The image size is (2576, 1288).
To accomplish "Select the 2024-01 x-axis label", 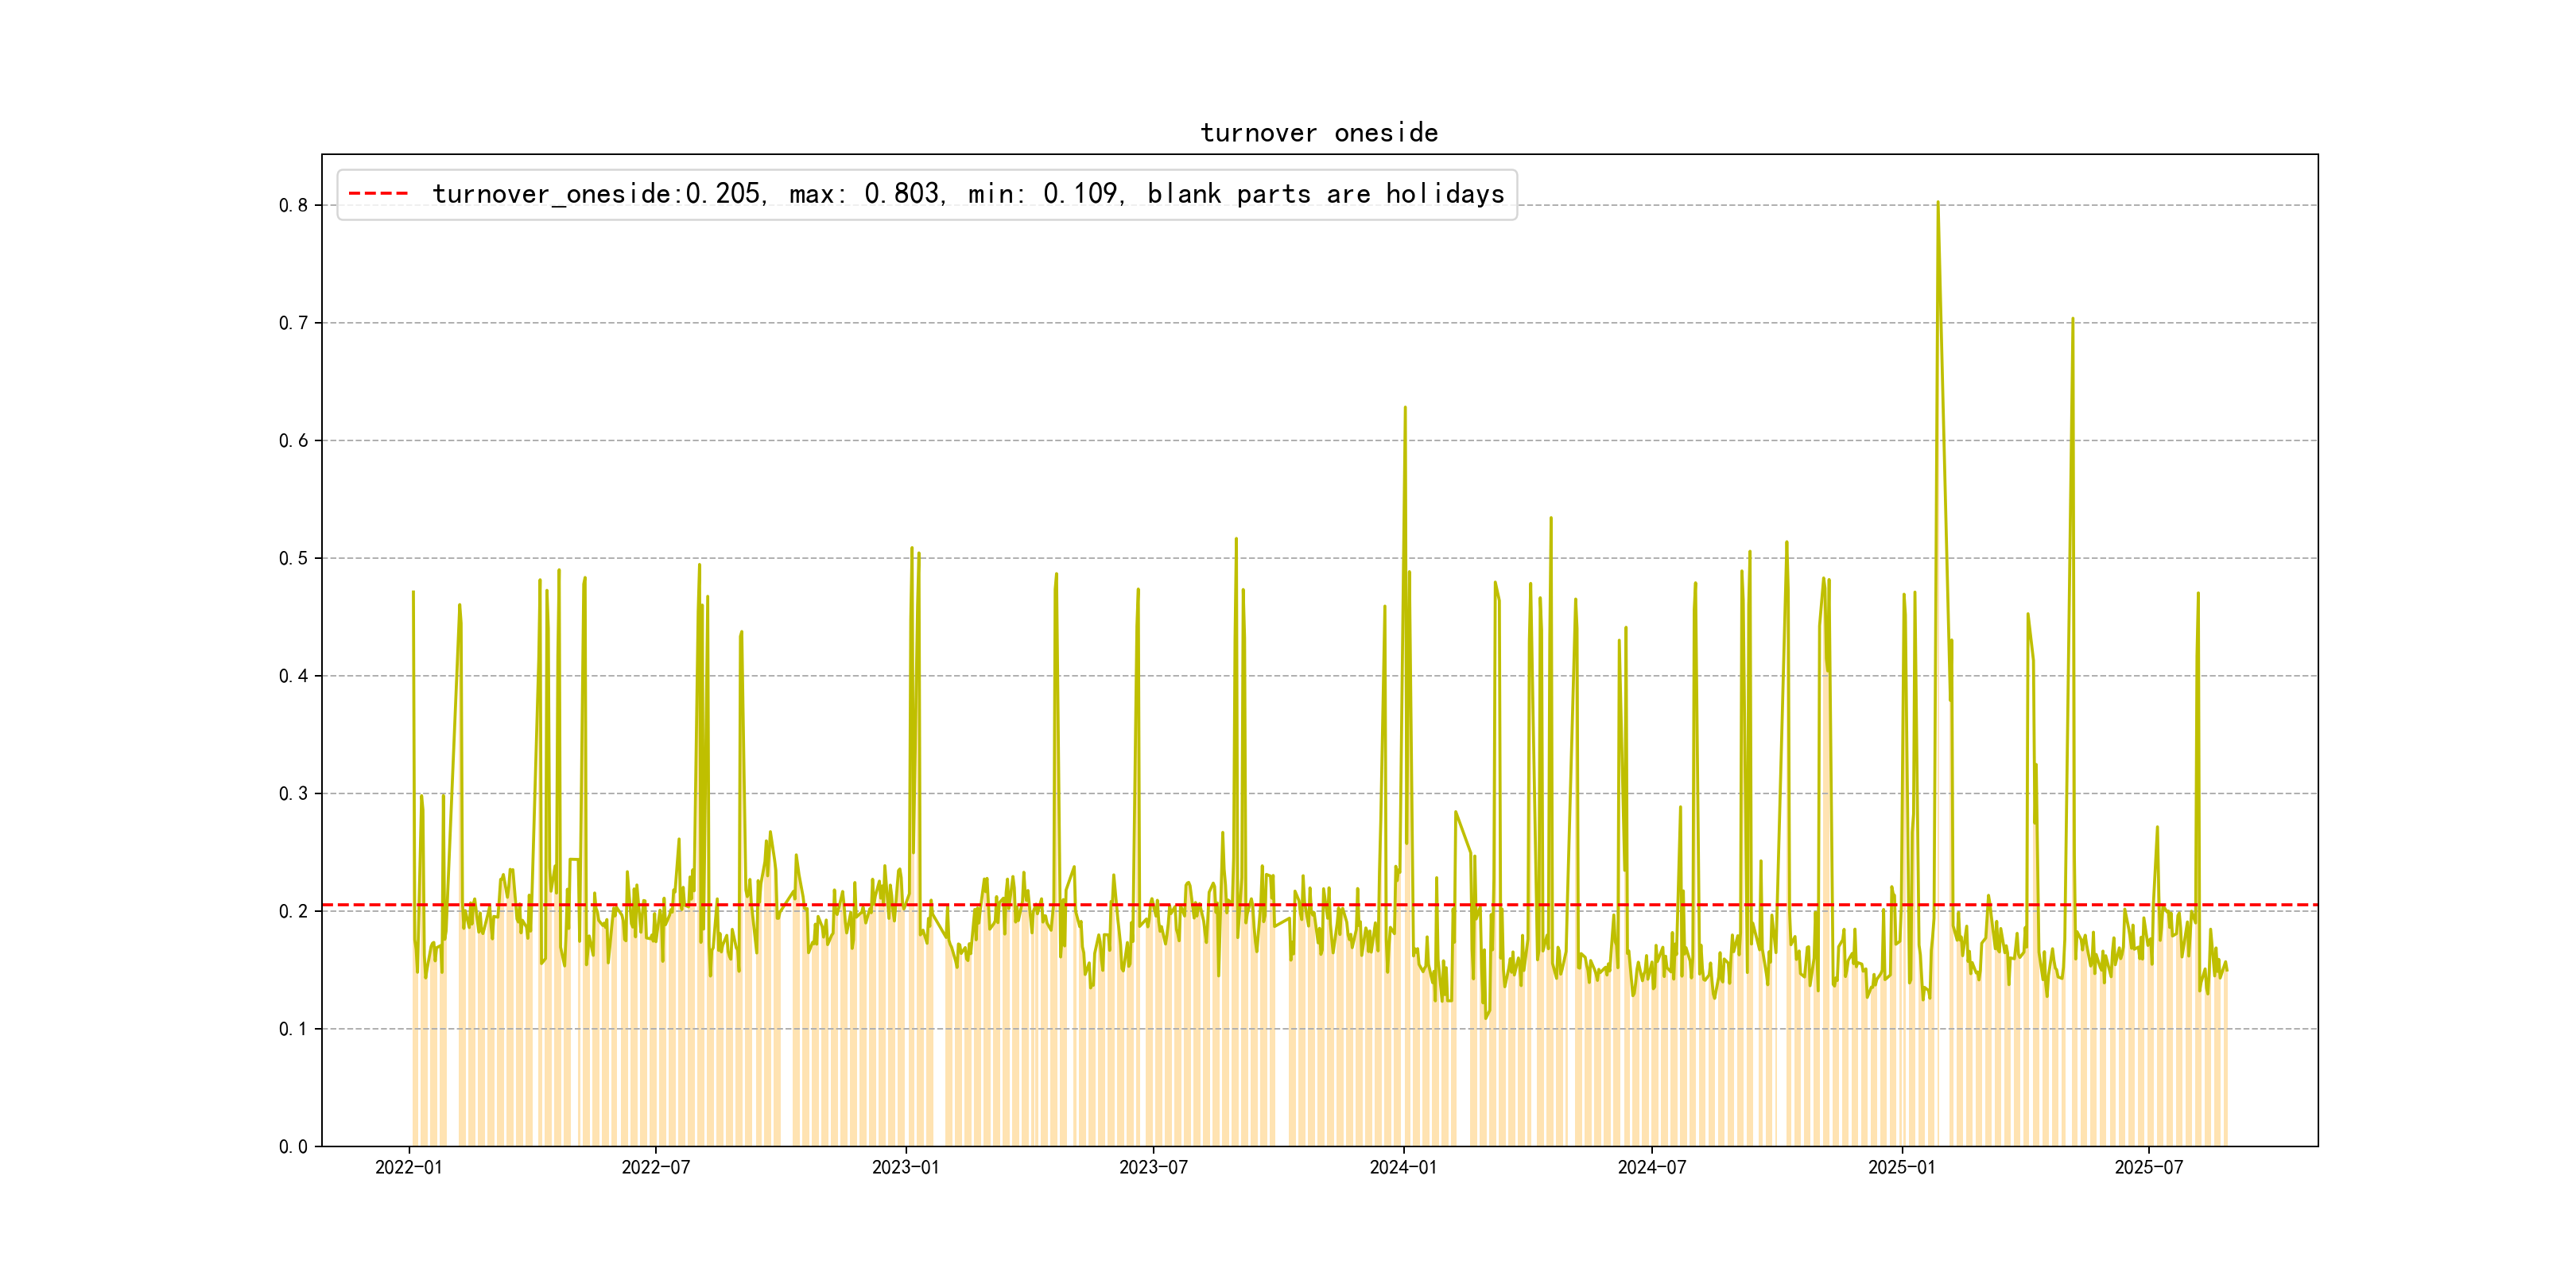I will click(x=1403, y=1168).
